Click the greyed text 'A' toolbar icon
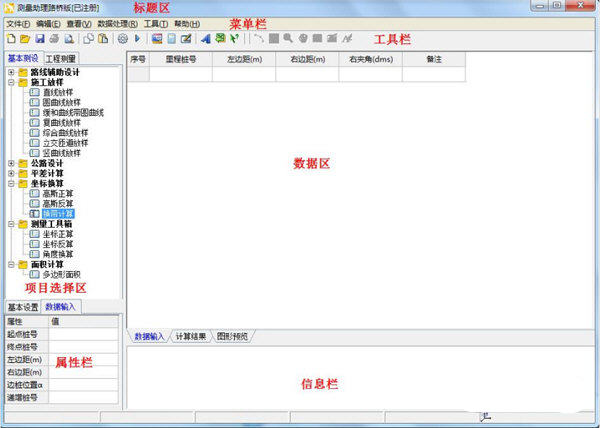Screen dimensions: 600x428 click(347, 38)
